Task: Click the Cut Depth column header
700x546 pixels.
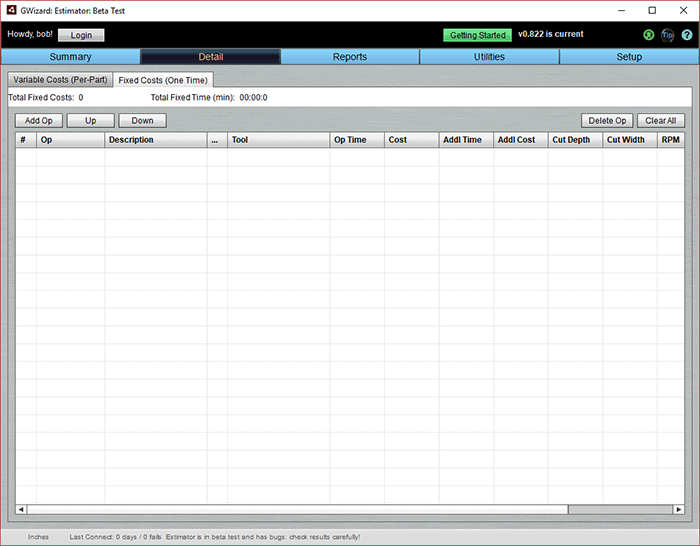Action: (x=575, y=140)
